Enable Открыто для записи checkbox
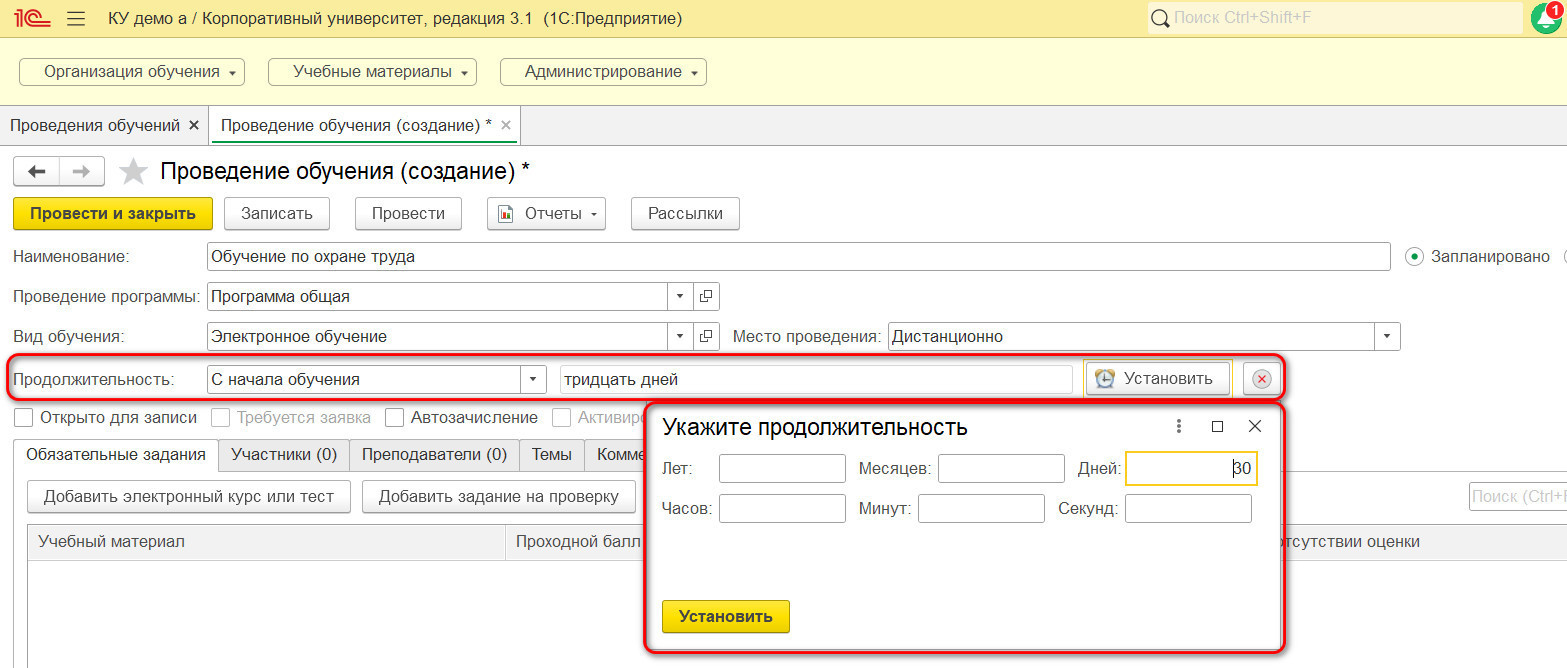Image resolution: width=1567 pixels, height=668 pixels. pyautogui.click(x=23, y=417)
